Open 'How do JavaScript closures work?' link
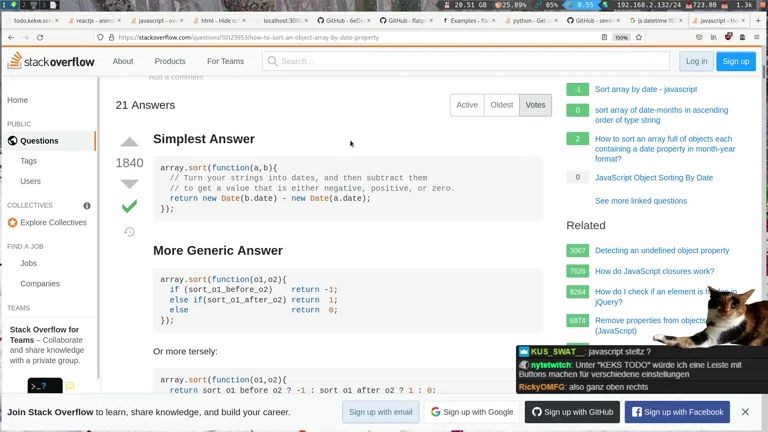768x432 pixels. (x=654, y=271)
